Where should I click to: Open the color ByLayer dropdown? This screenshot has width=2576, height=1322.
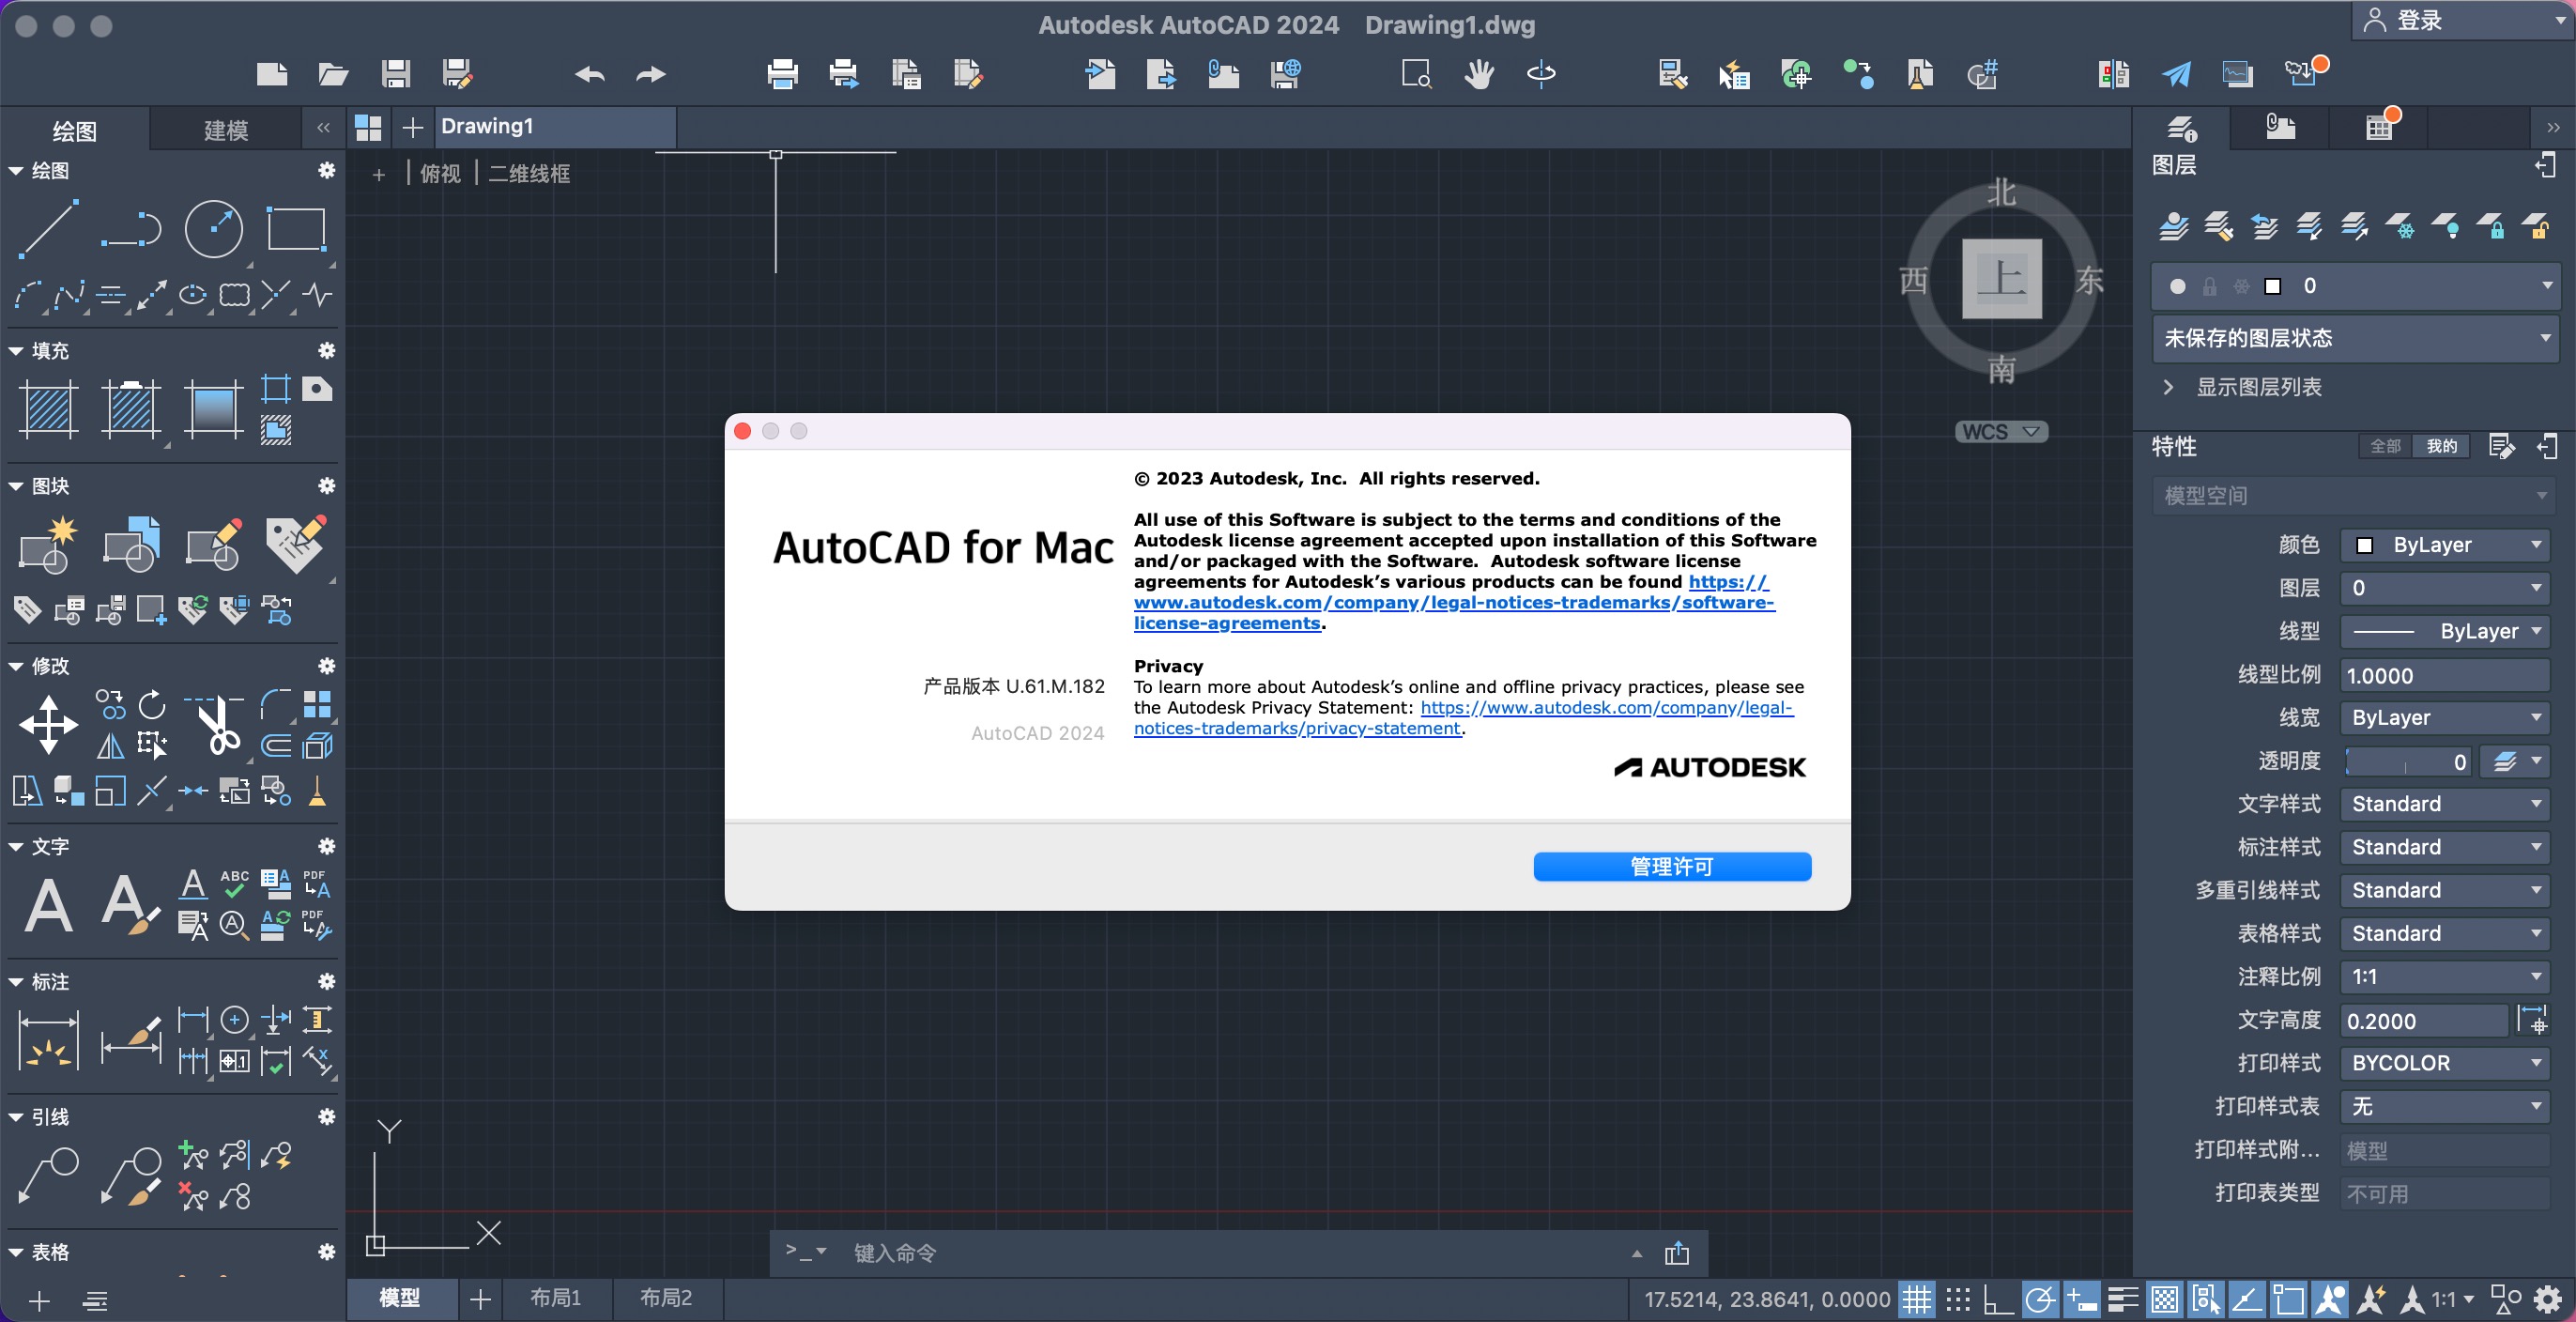[2444, 545]
